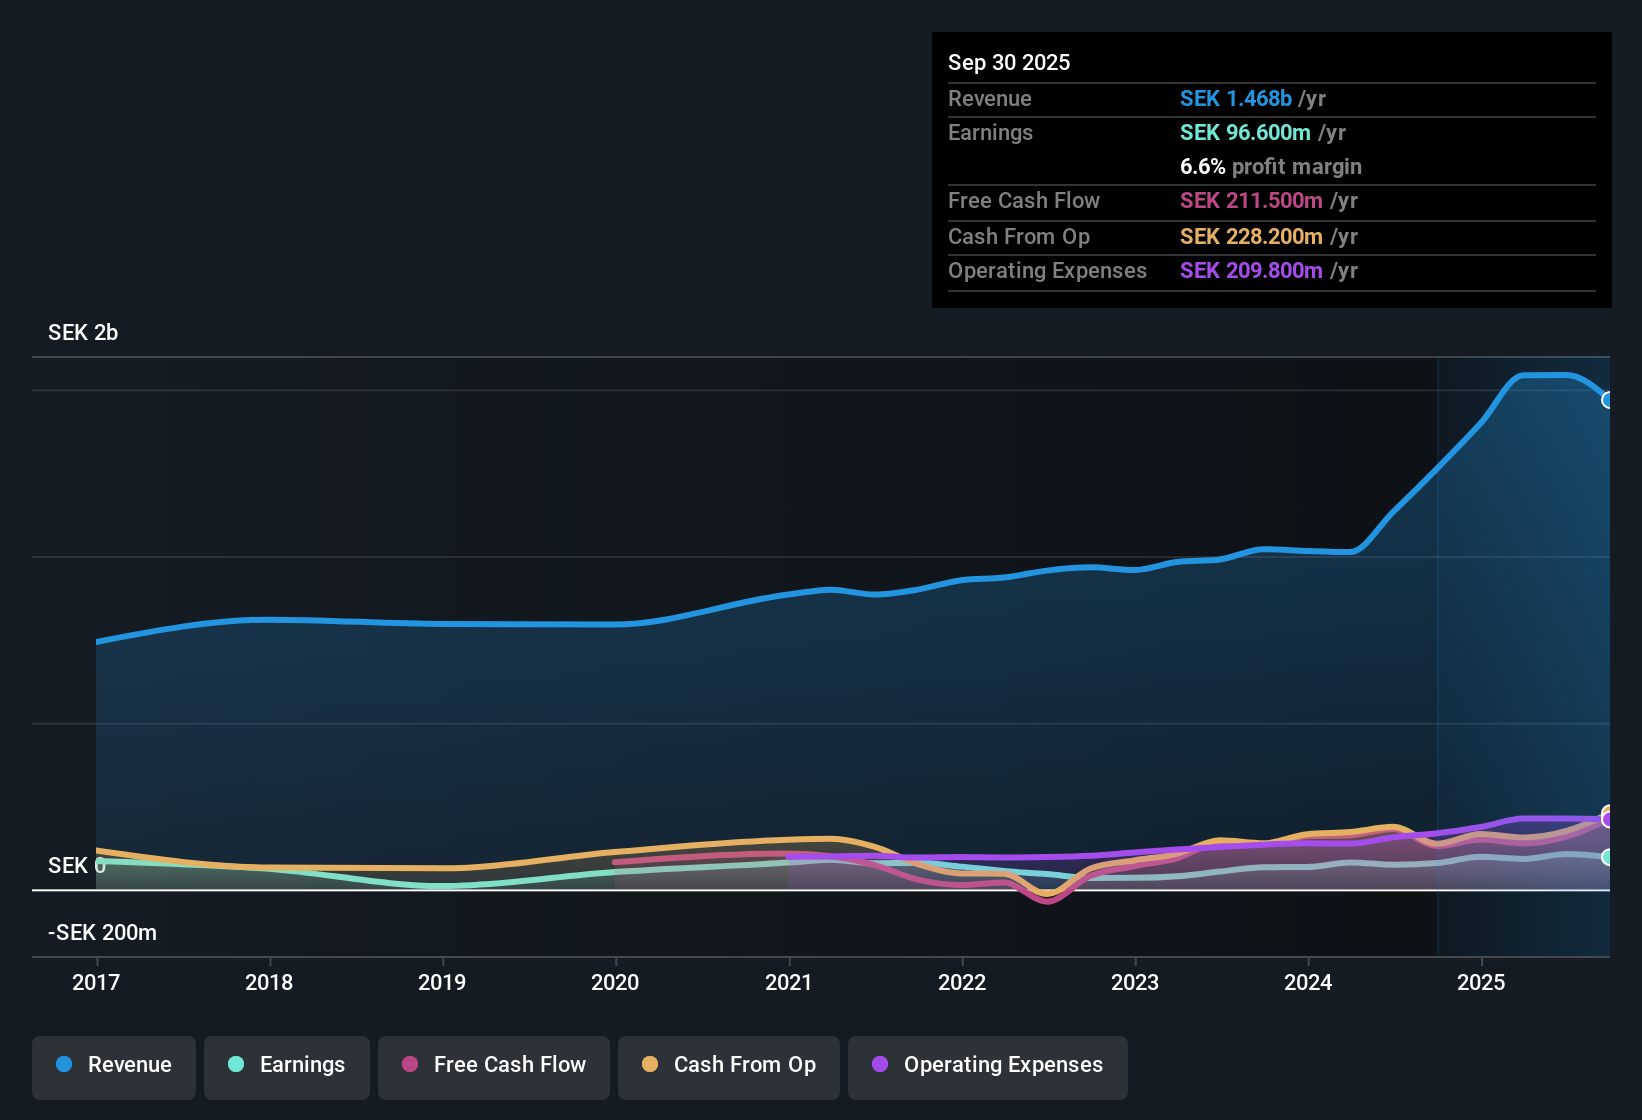
Task: Click the pink Free Cash Flow legend dot
Action: (x=409, y=1065)
